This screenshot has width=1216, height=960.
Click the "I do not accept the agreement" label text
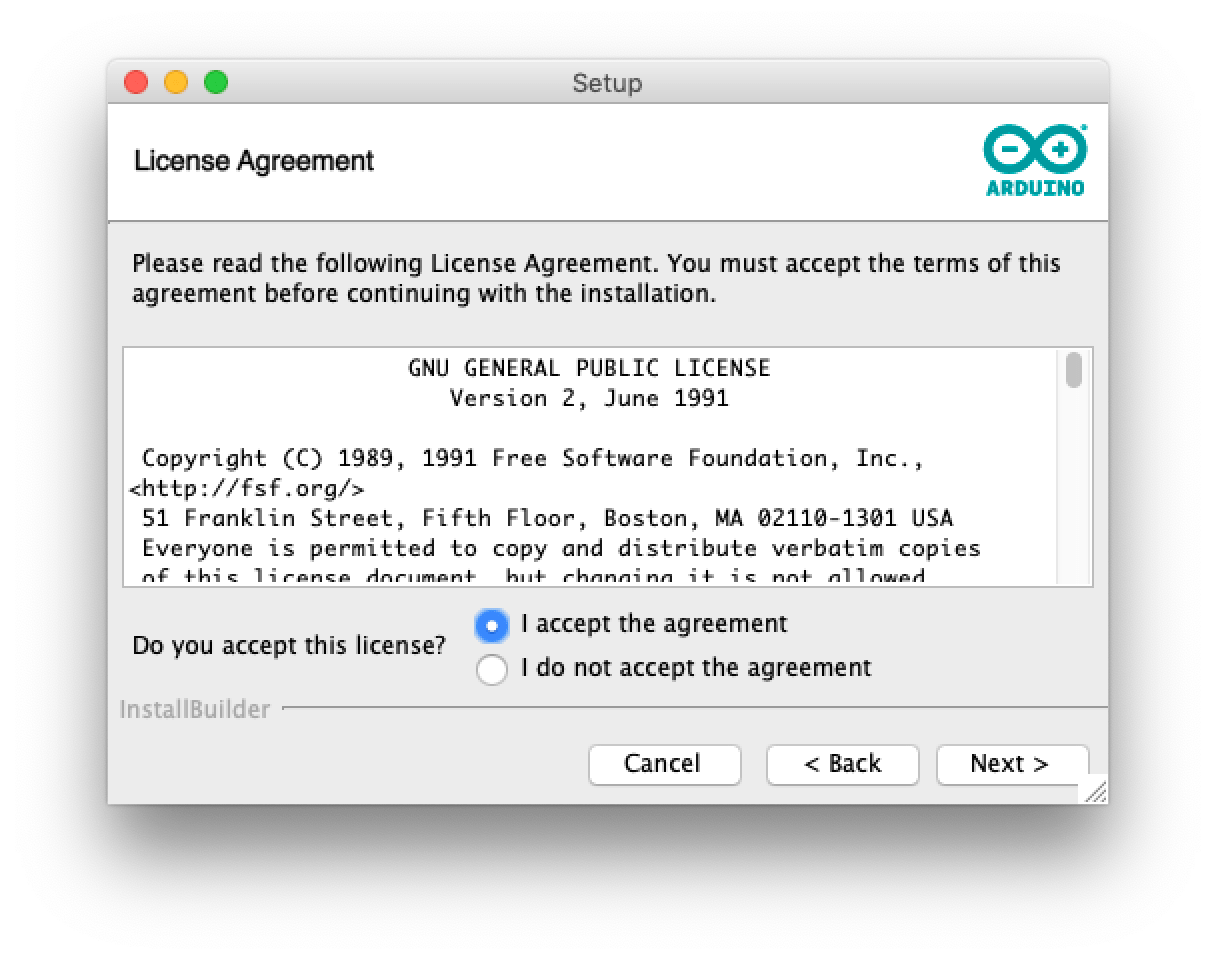click(x=696, y=667)
